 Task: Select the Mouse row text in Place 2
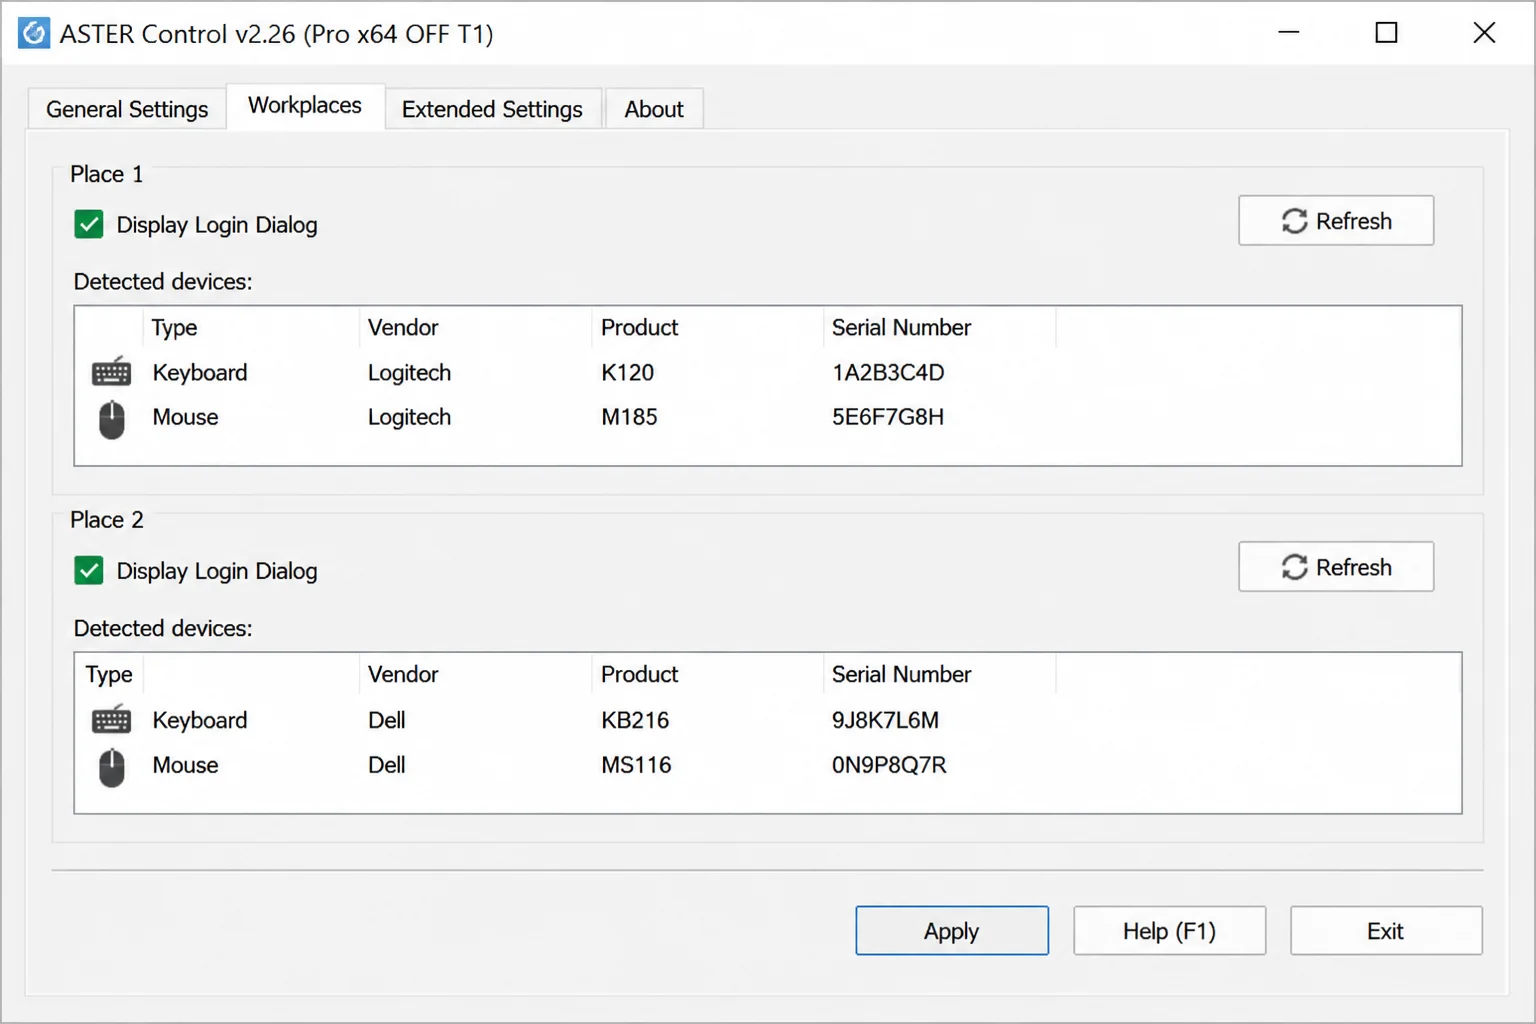click(x=185, y=765)
